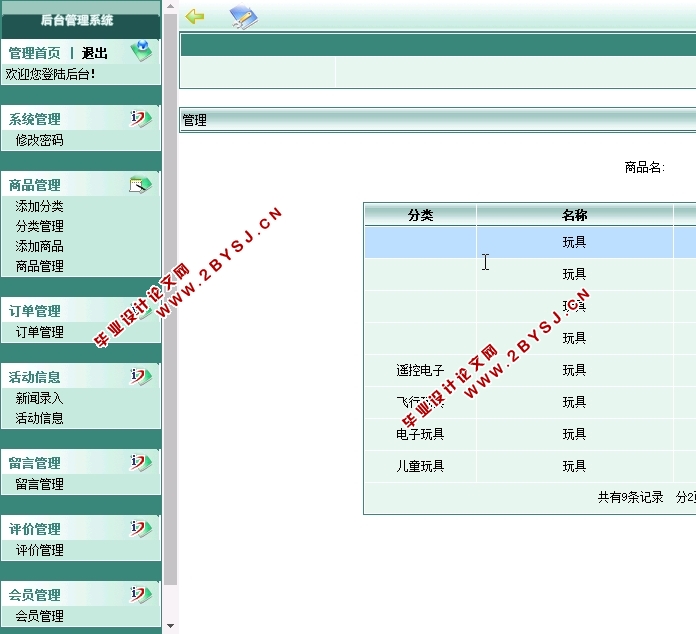Image resolution: width=696 pixels, height=634 pixels.
Task: Click 玩具 in the 电子玩具 row
Action: coord(574,434)
